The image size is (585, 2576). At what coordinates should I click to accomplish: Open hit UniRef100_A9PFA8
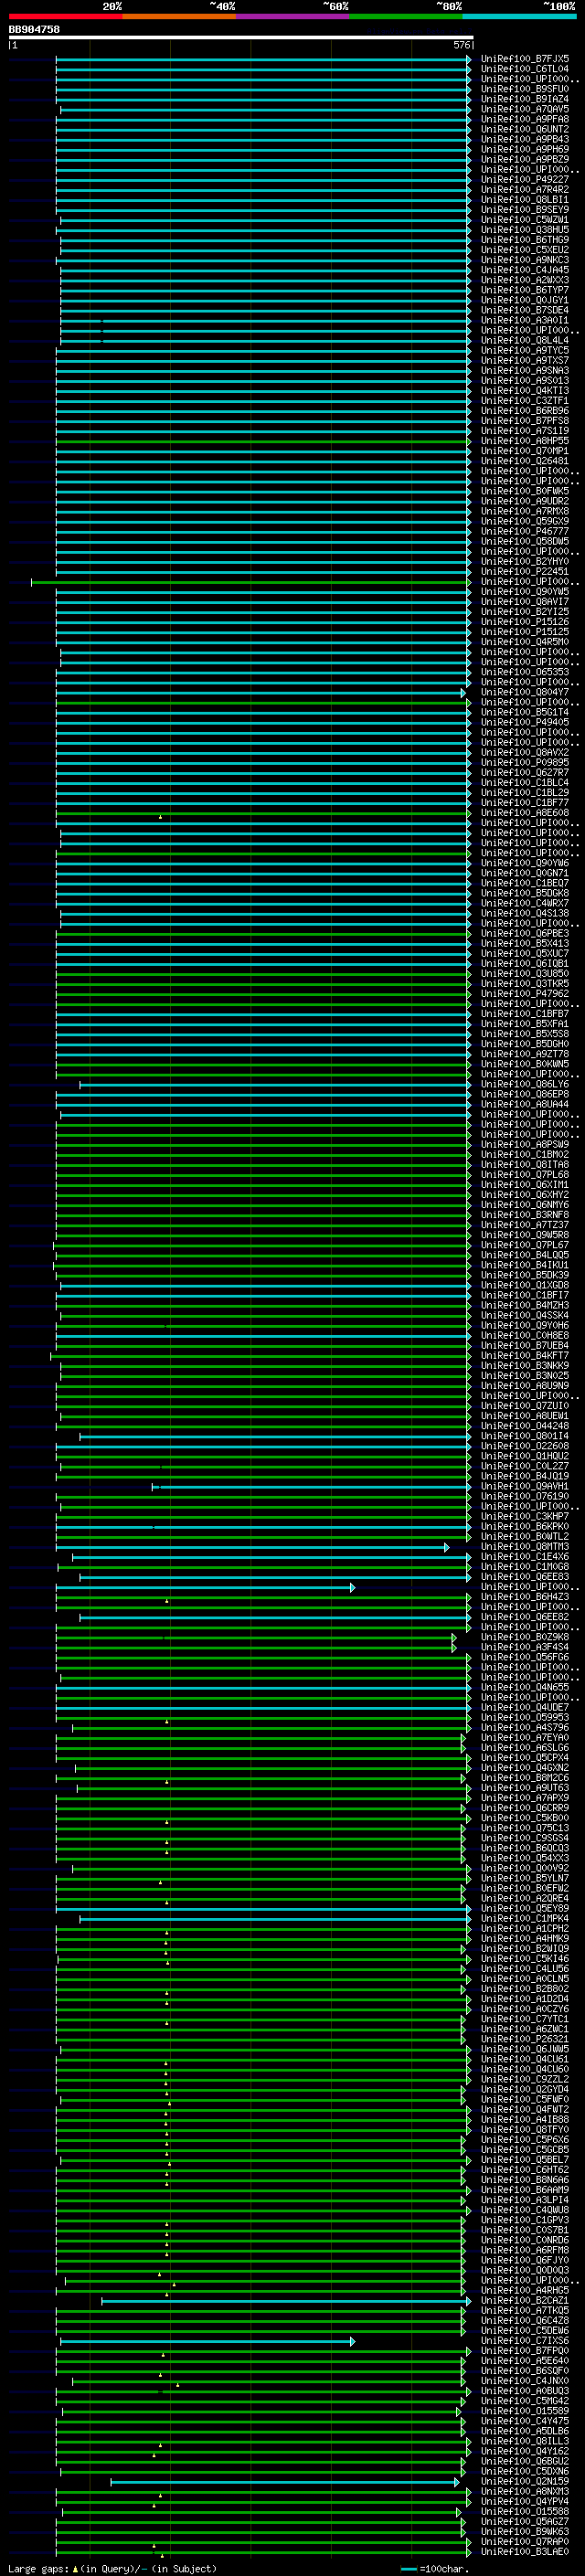[x=525, y=119]
